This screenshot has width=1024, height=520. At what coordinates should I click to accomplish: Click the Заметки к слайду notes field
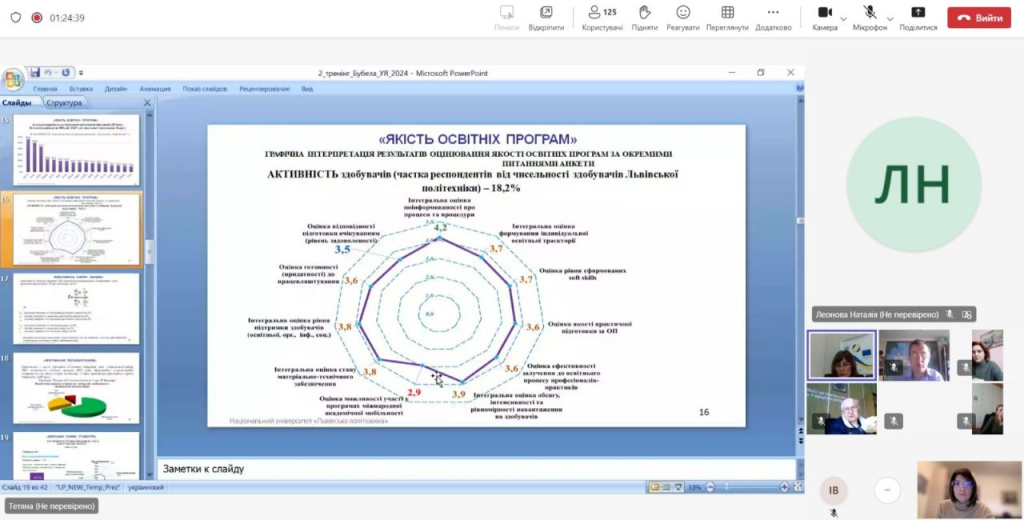tap(477, 468)
